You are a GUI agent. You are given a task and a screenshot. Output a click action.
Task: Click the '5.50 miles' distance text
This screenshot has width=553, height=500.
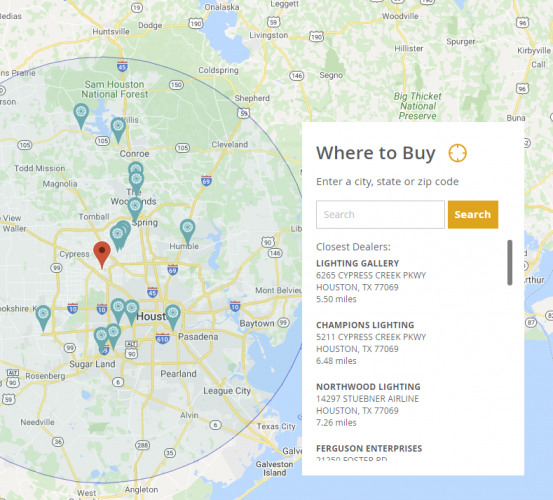[x=336, y=299]
